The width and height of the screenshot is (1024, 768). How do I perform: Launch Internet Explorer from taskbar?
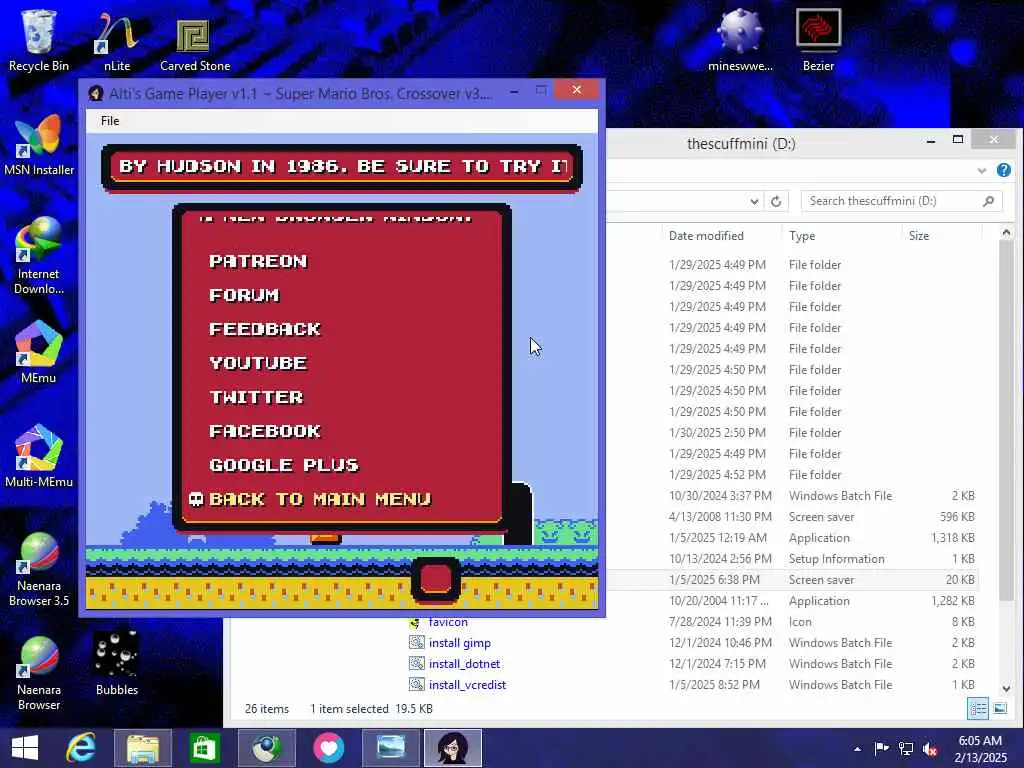[x=81, y=748]
